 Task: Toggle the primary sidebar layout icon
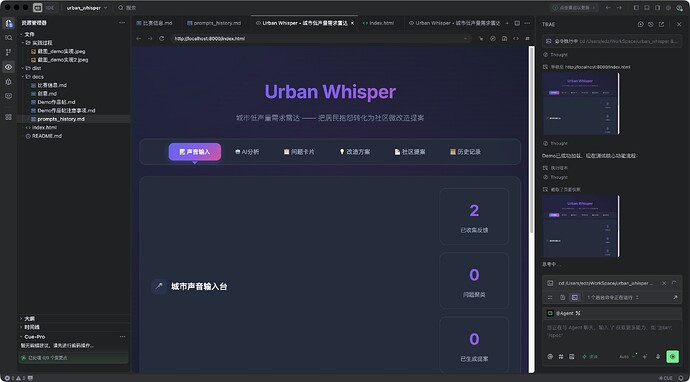pyautogui.click(x=636, y=8)
